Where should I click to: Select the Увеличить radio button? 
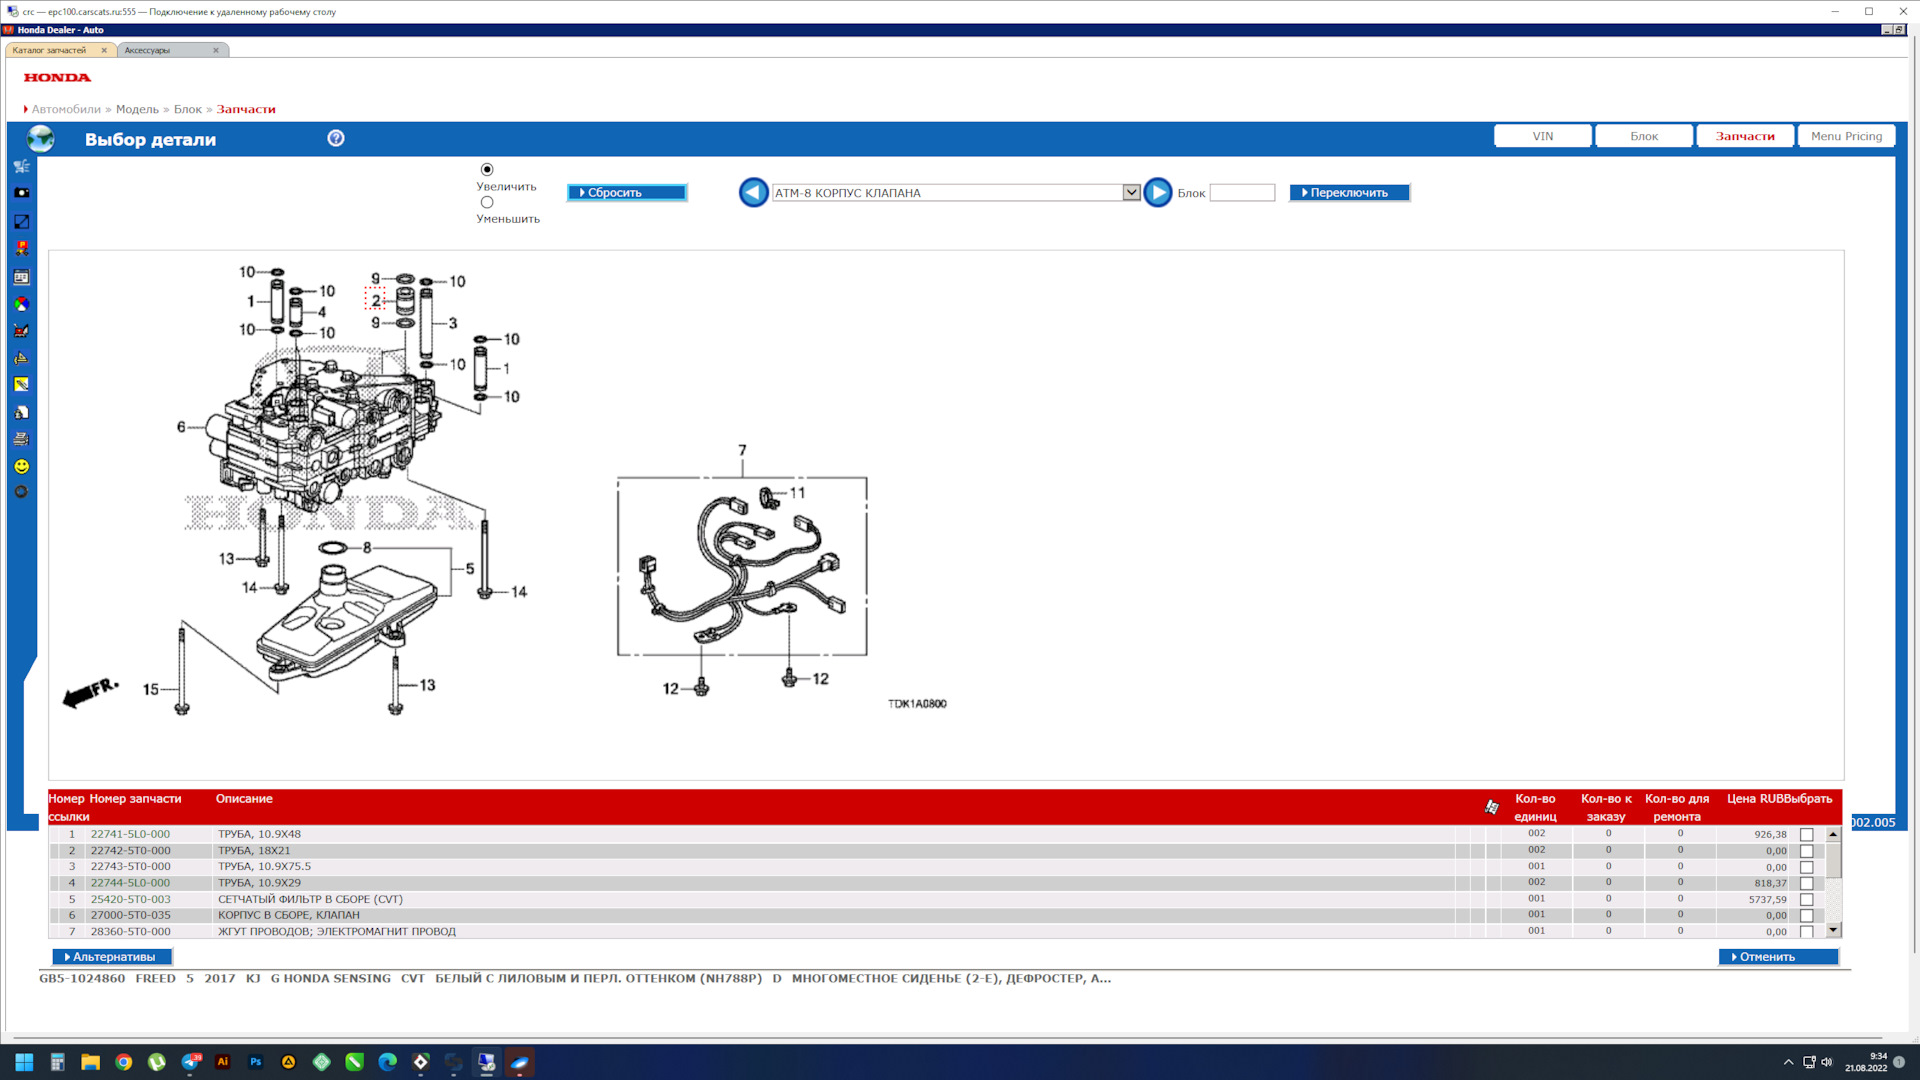click(487, 170)
